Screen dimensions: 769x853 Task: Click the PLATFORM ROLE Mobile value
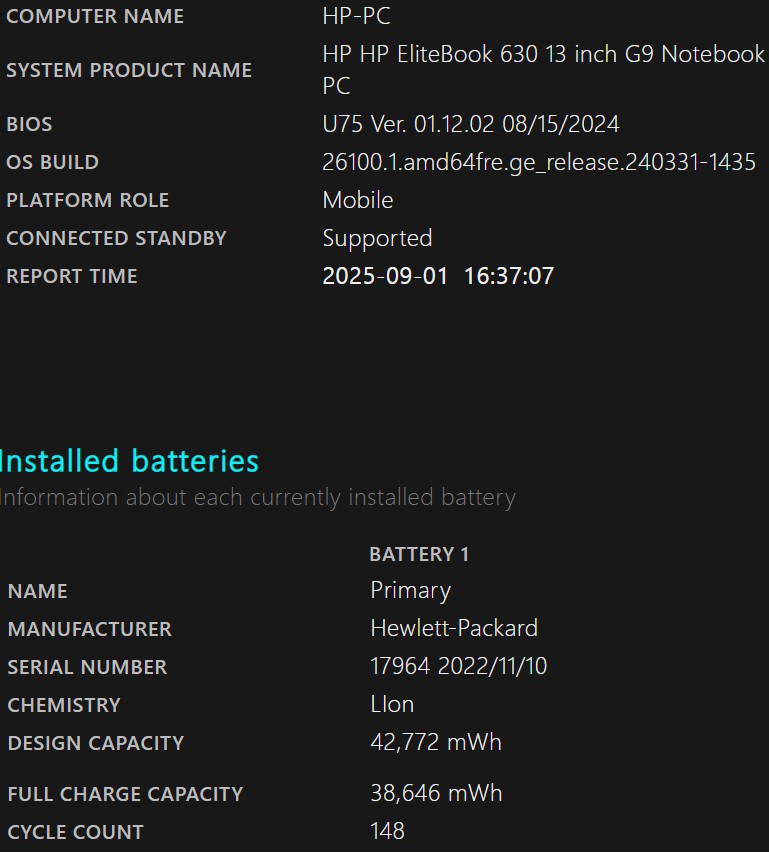pos(357,200)
